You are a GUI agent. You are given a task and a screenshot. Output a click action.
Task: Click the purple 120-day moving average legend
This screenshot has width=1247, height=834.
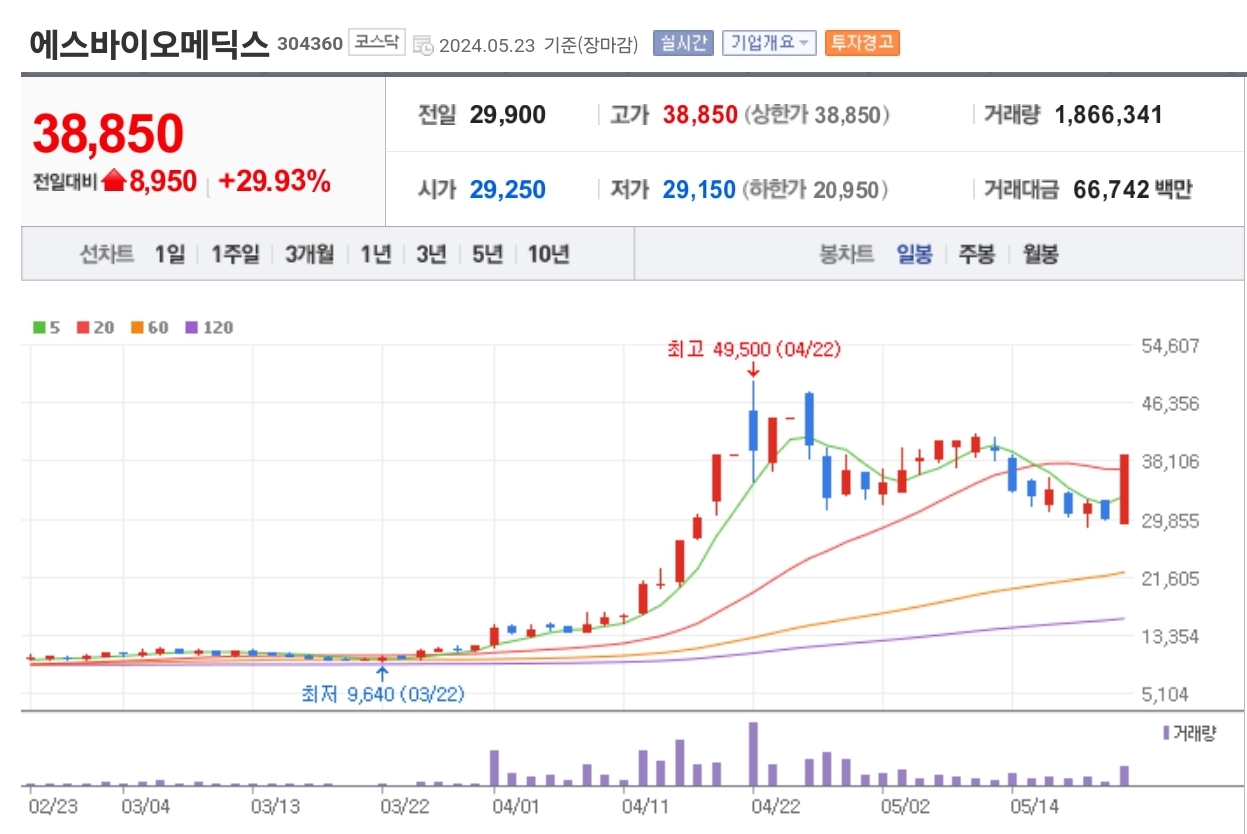[x=209, y=327]
